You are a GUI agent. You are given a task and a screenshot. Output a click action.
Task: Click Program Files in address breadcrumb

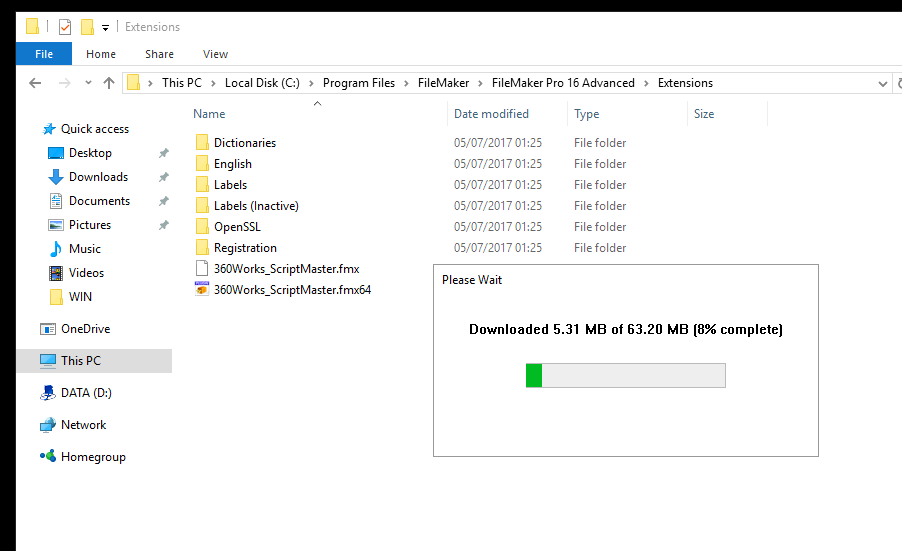(x=359, y=83)
